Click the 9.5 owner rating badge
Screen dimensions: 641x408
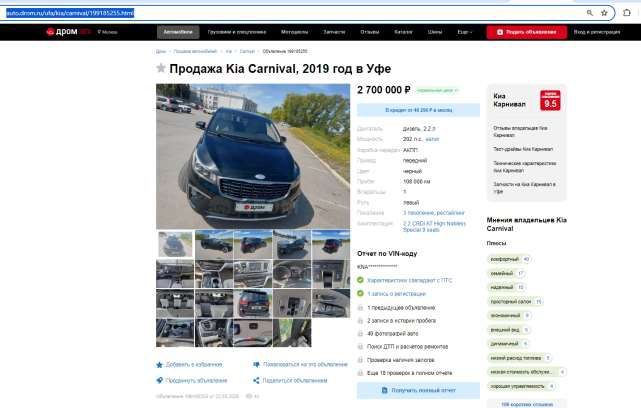[550, 101]
